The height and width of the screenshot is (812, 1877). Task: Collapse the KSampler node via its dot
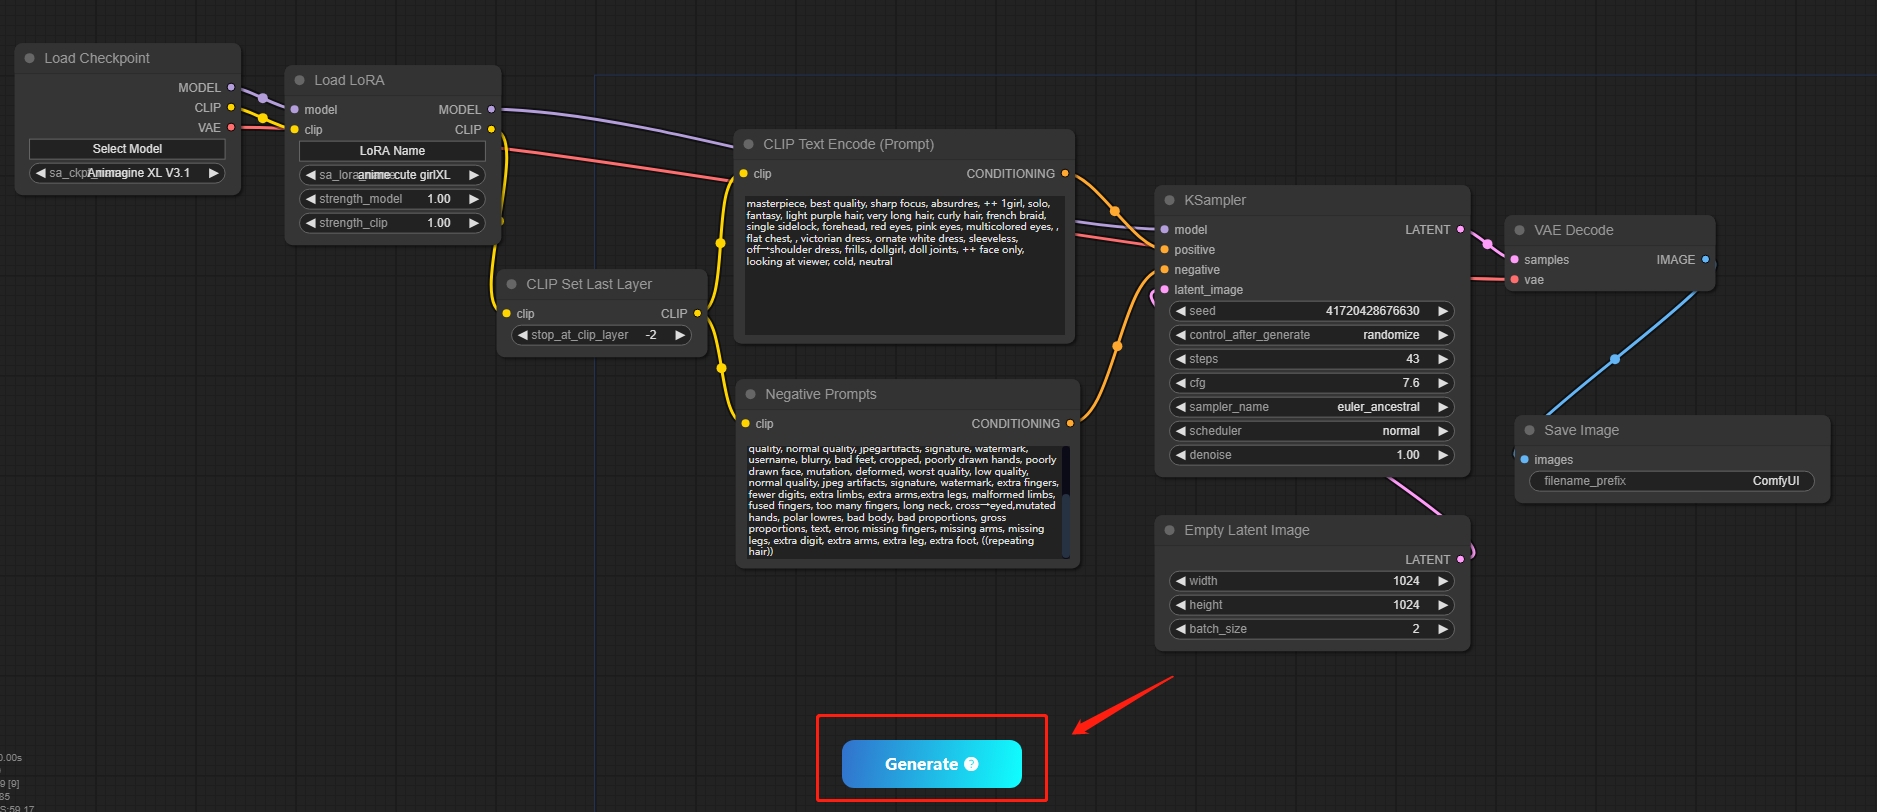[1169, 200]
